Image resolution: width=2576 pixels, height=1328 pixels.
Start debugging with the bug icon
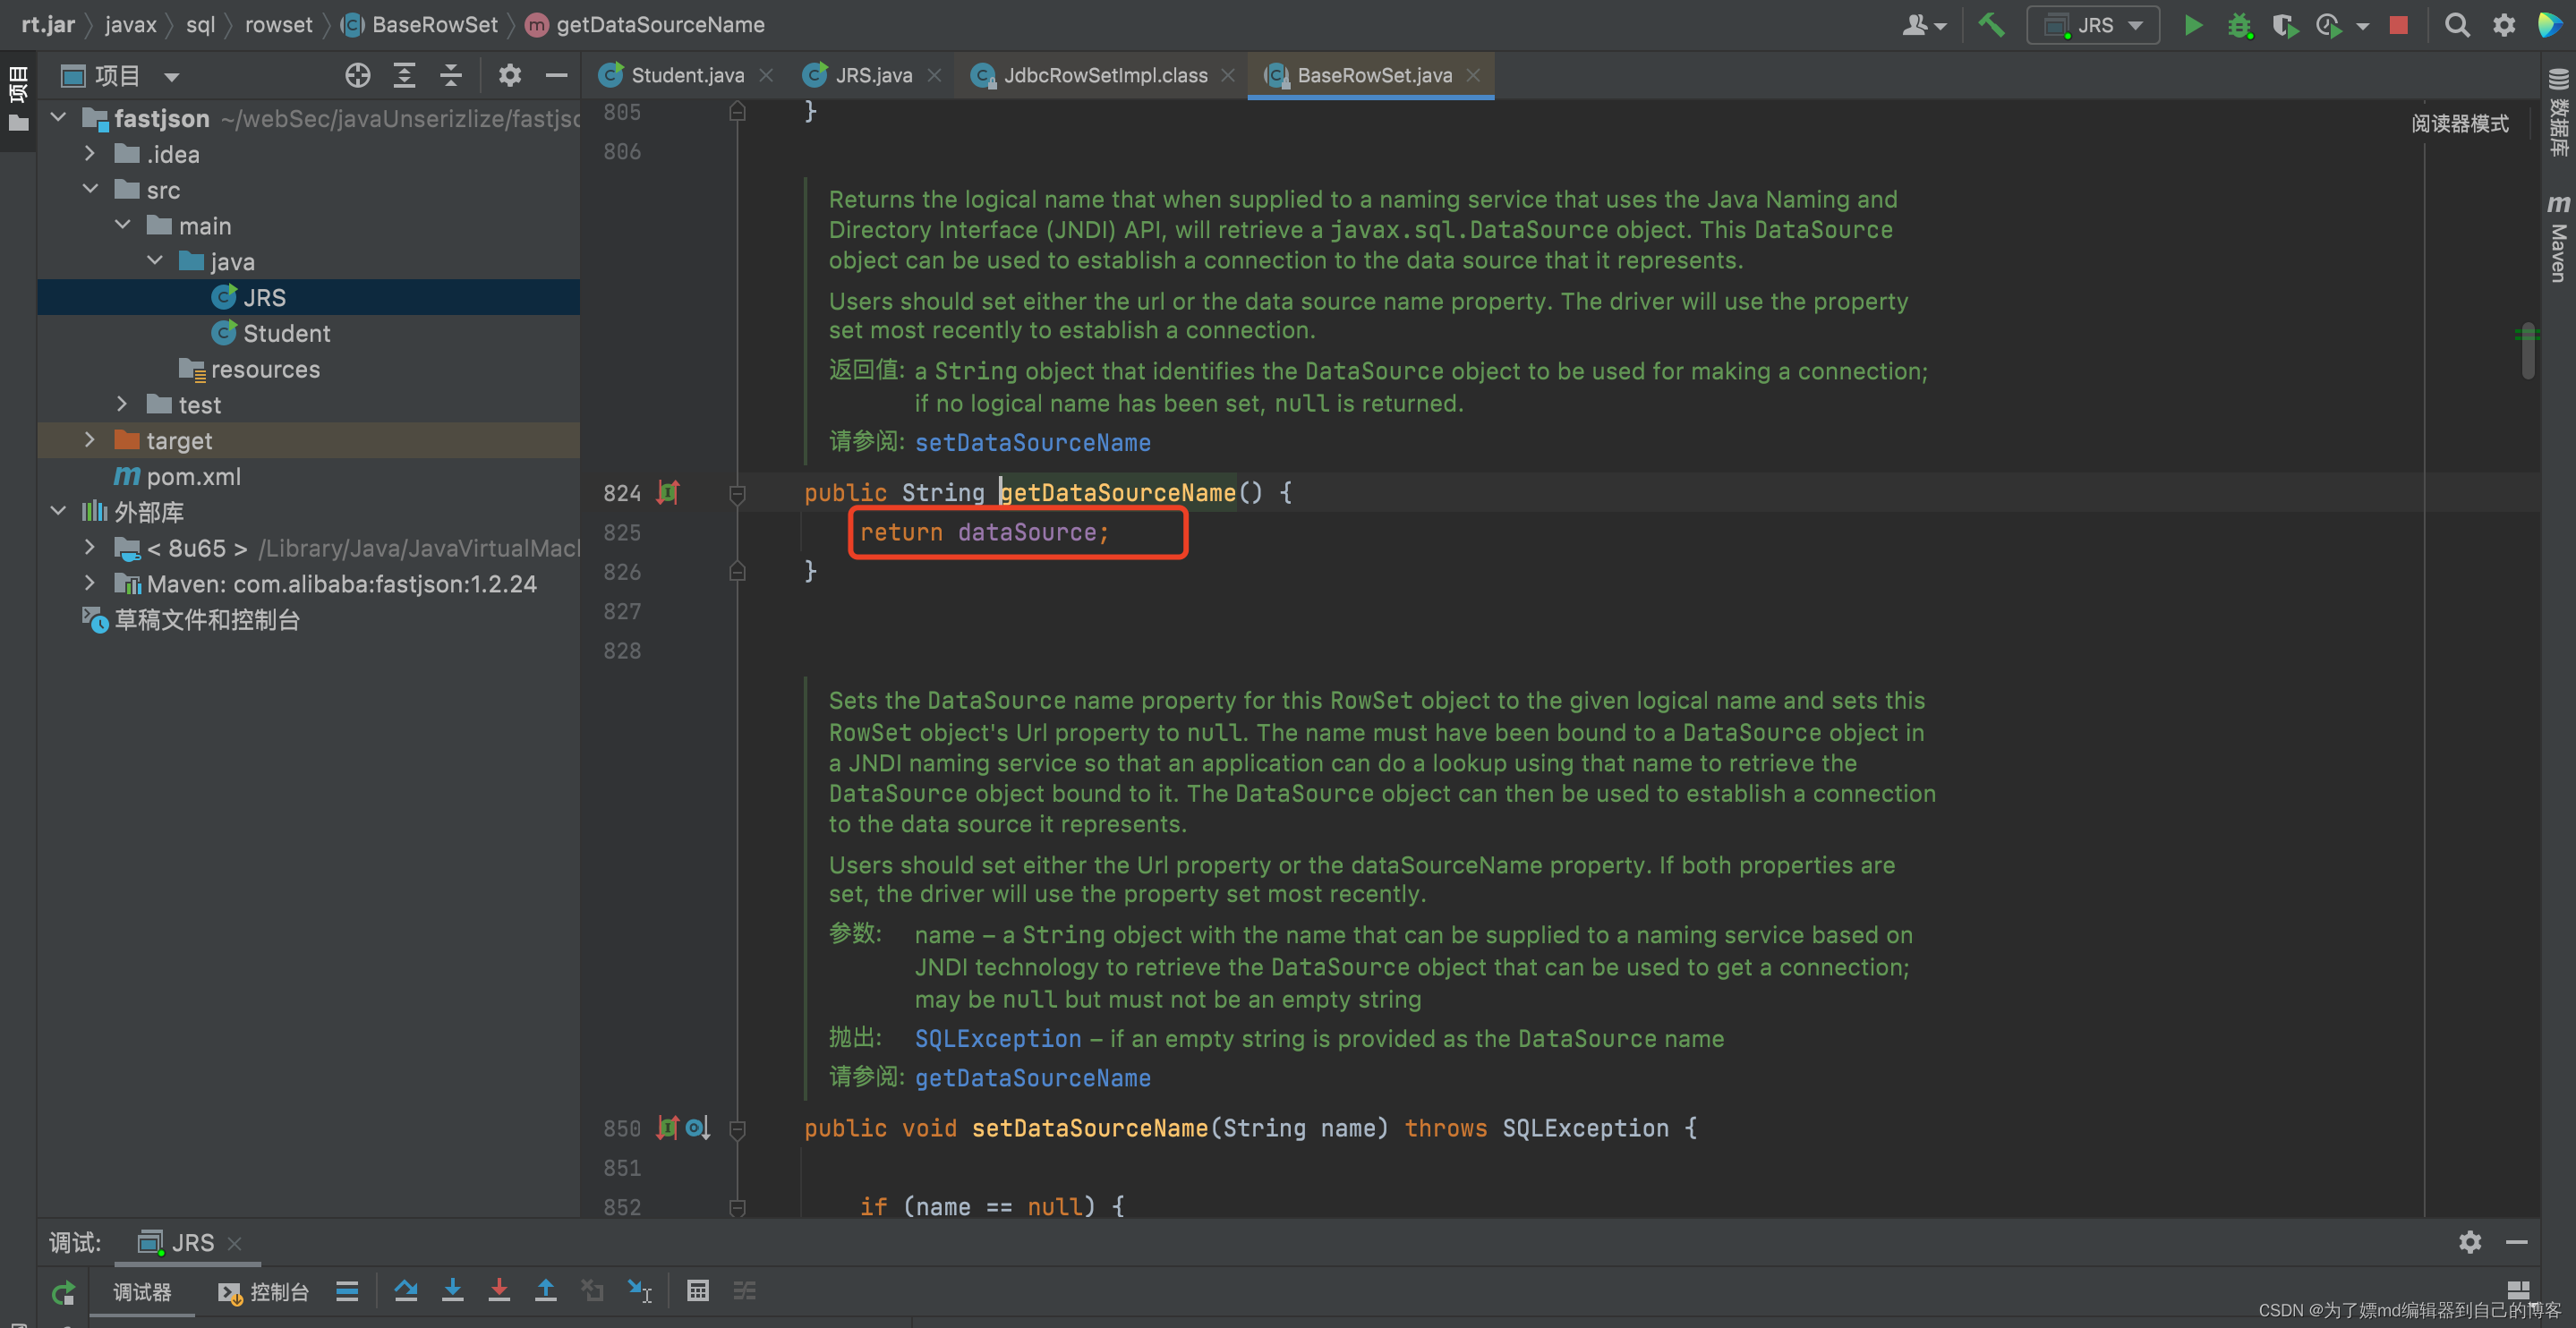coord(2239,25)
